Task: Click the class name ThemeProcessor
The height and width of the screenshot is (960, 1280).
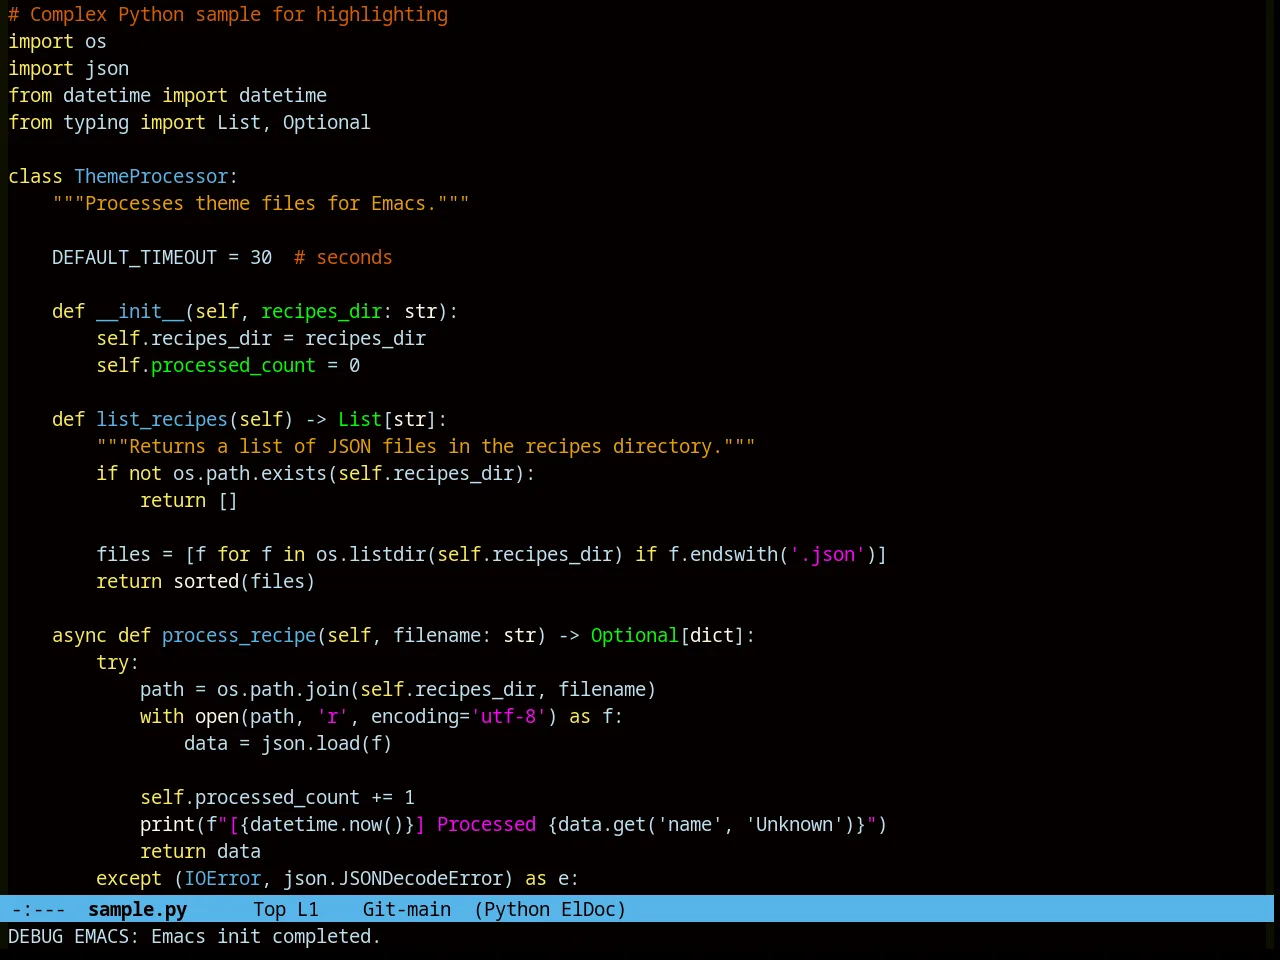Action: coord(151,176)
